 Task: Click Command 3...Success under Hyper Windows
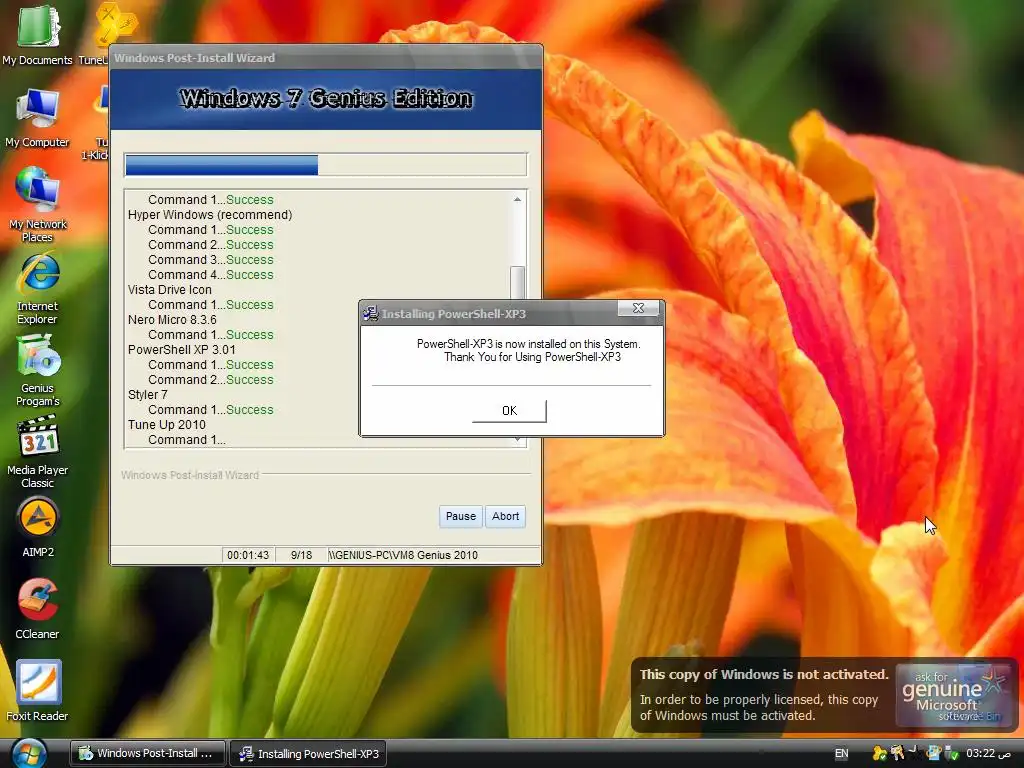[210, 260]
